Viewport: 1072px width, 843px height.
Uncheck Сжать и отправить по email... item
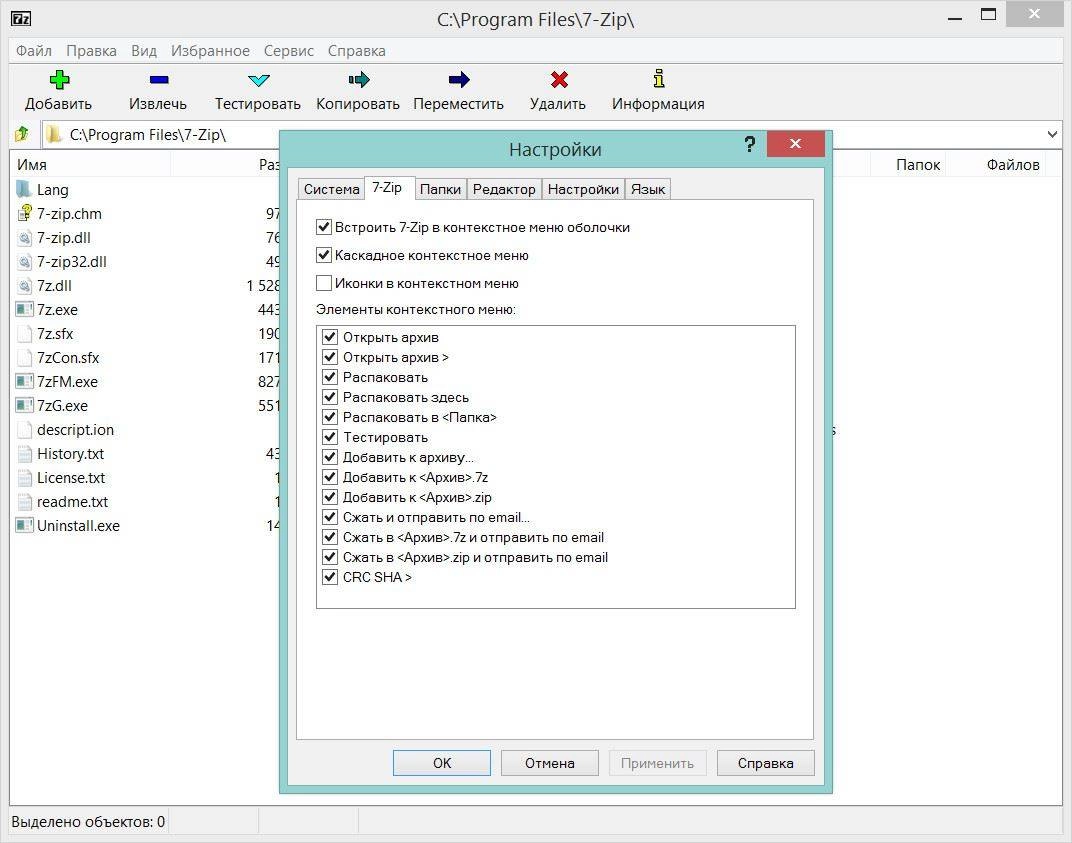coord(330,517)
